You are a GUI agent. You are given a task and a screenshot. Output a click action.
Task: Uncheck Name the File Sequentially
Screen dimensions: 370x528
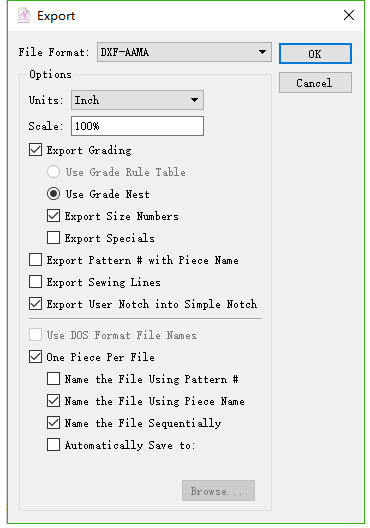[x=54, y=423]
